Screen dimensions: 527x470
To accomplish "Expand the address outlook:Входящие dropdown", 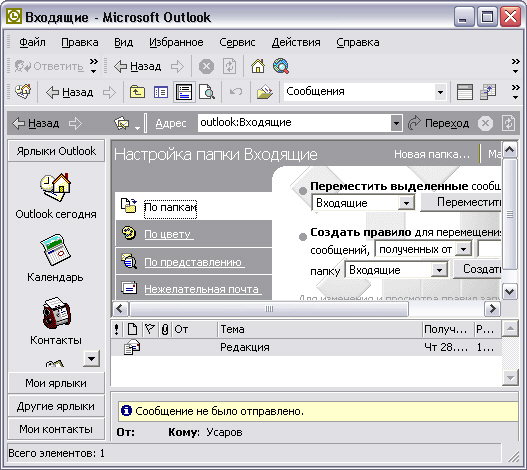I will click(x=396, y=123).
